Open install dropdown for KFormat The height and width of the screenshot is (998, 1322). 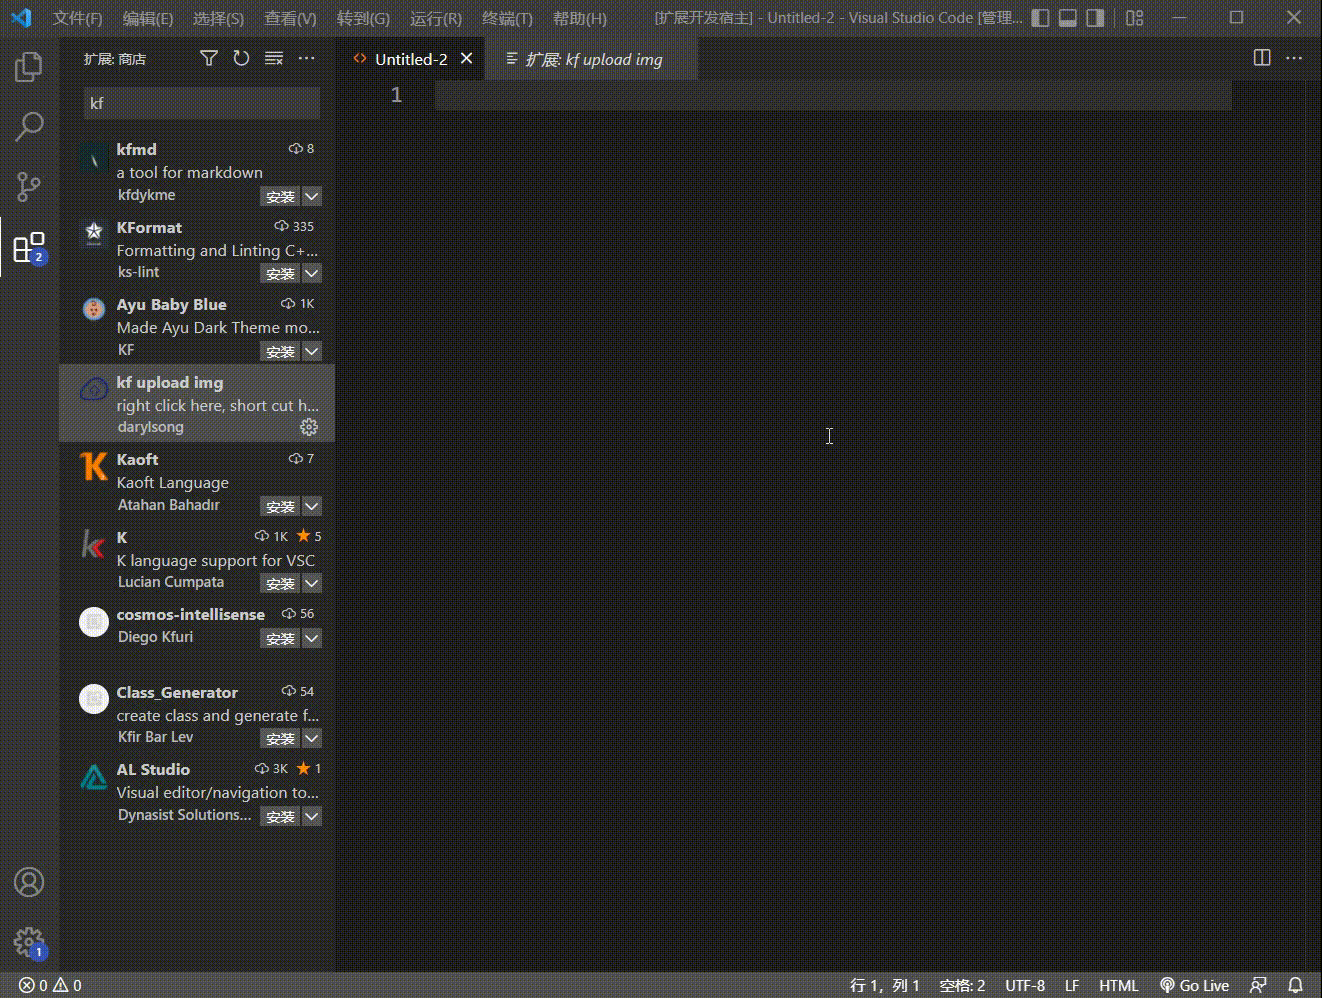coord(312,273)
